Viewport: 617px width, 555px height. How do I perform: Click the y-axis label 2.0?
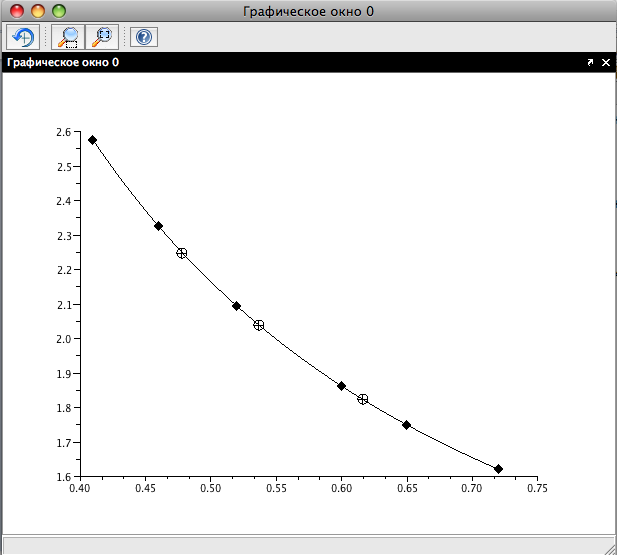click(x=64, y=339)
